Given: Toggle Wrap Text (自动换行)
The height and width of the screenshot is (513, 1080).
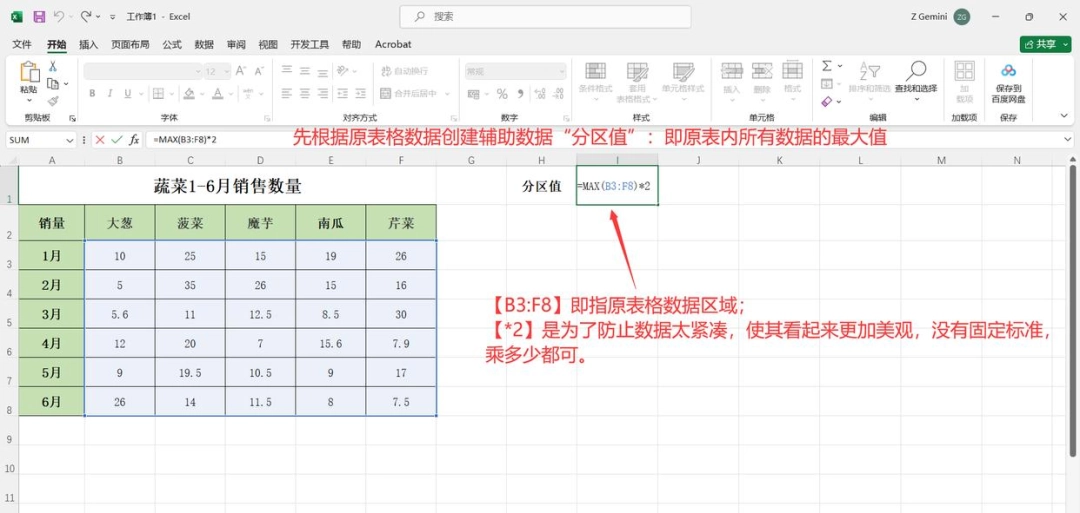Looking at the screenshot, I should (404, 71).
